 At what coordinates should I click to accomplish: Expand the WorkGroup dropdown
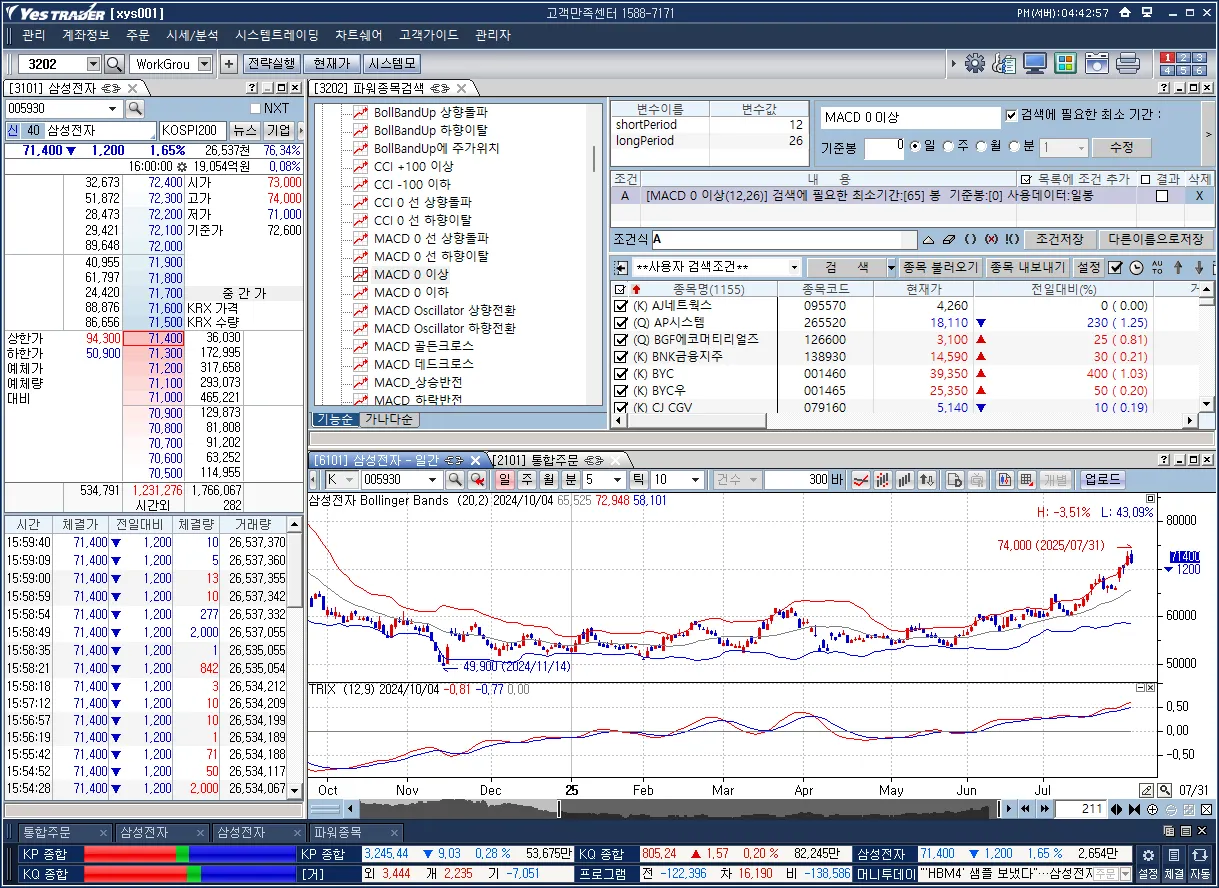(205, 64)
